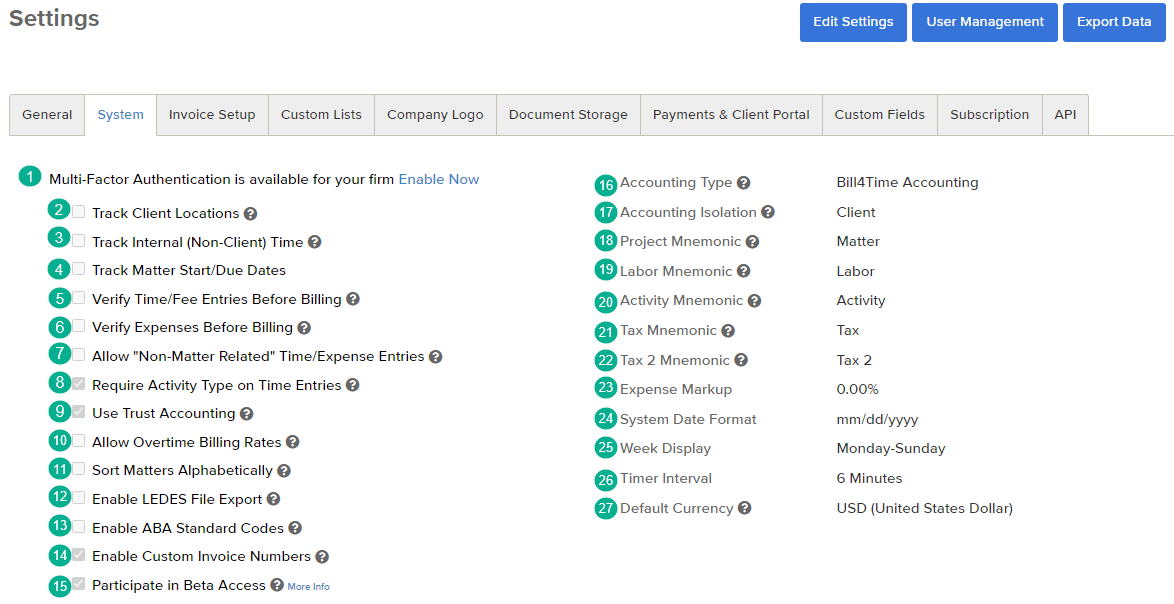The width and height of the screenshot is (1174, 604).
Task: Uncheck Enable Custom Invoice Numbers checkbox
Action: click(79, 555)
